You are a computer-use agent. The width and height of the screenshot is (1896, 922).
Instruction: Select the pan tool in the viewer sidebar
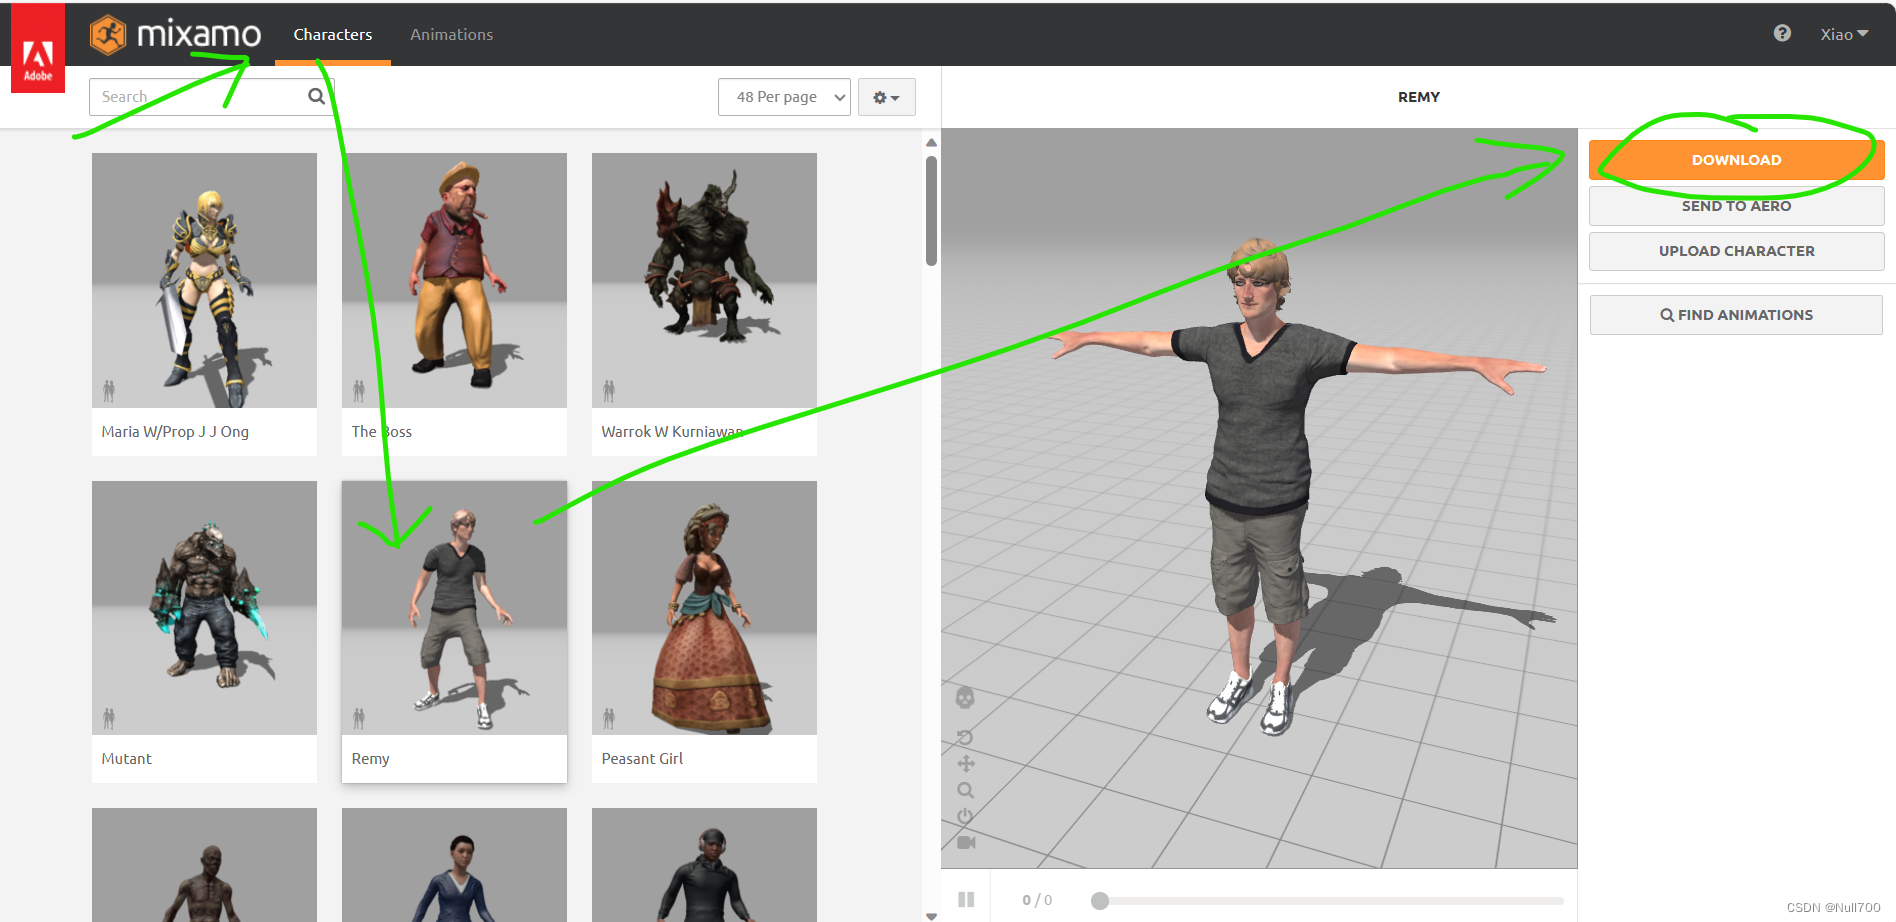point(965,763)
